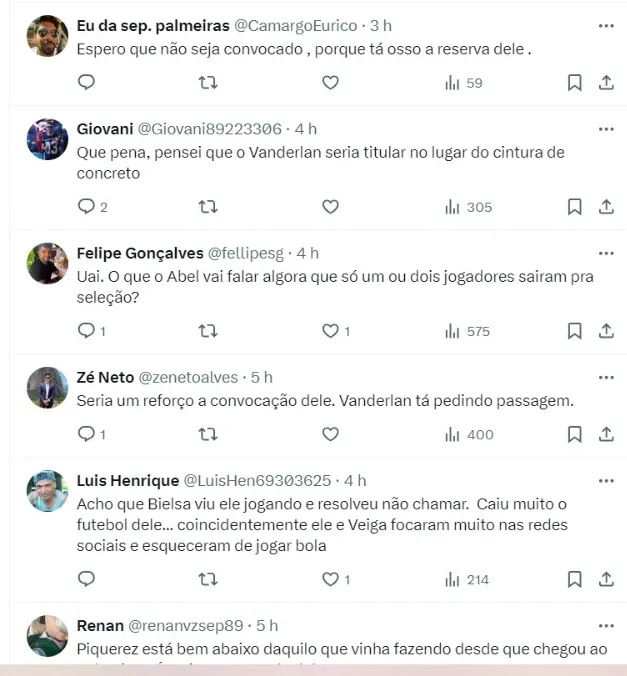Open more options menu on Renan's tweet
This screenshot has width=627, height=676.
pos(606,626)
